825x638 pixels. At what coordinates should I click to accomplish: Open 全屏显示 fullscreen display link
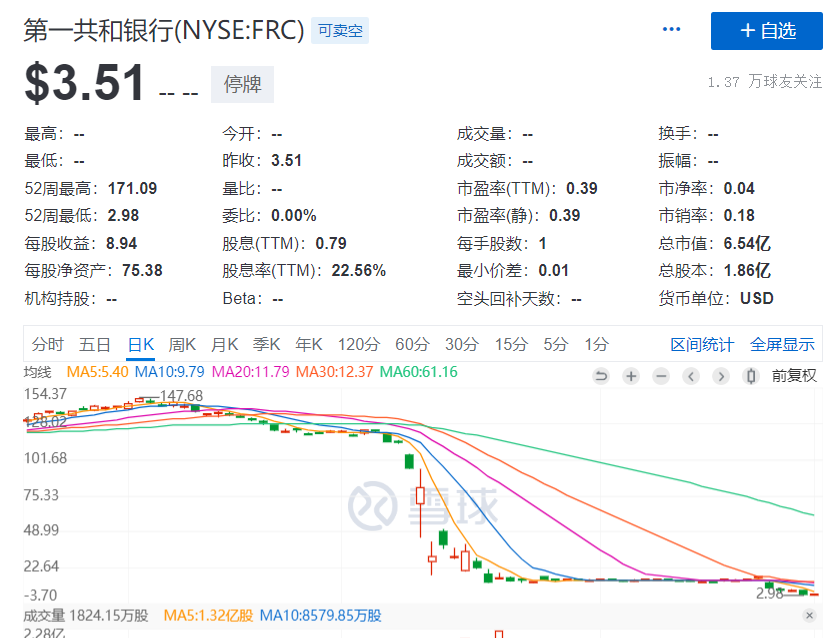782,345
